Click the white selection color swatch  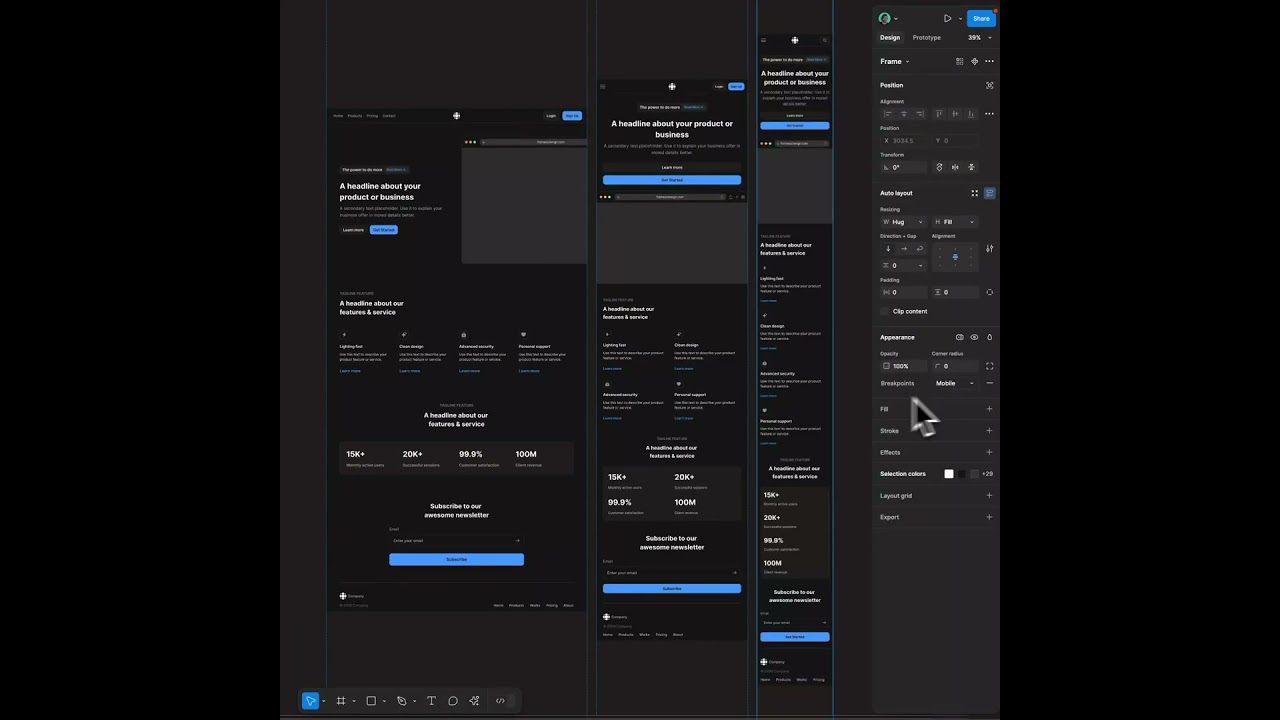point(949,474)
